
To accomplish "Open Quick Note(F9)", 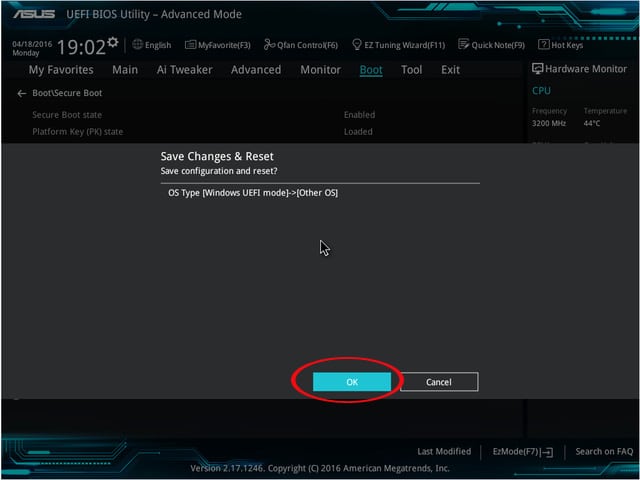I will [498, 45].
